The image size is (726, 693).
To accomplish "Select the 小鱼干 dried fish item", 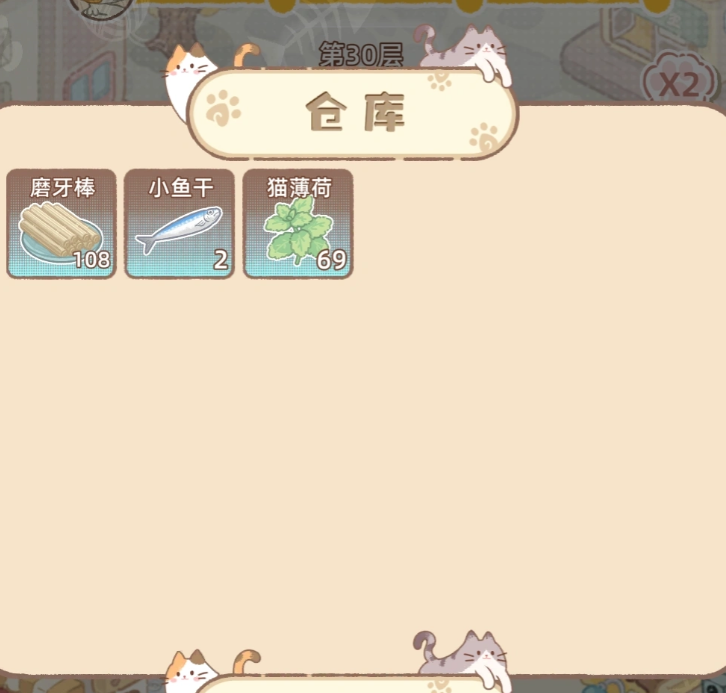I will [180, 224].
